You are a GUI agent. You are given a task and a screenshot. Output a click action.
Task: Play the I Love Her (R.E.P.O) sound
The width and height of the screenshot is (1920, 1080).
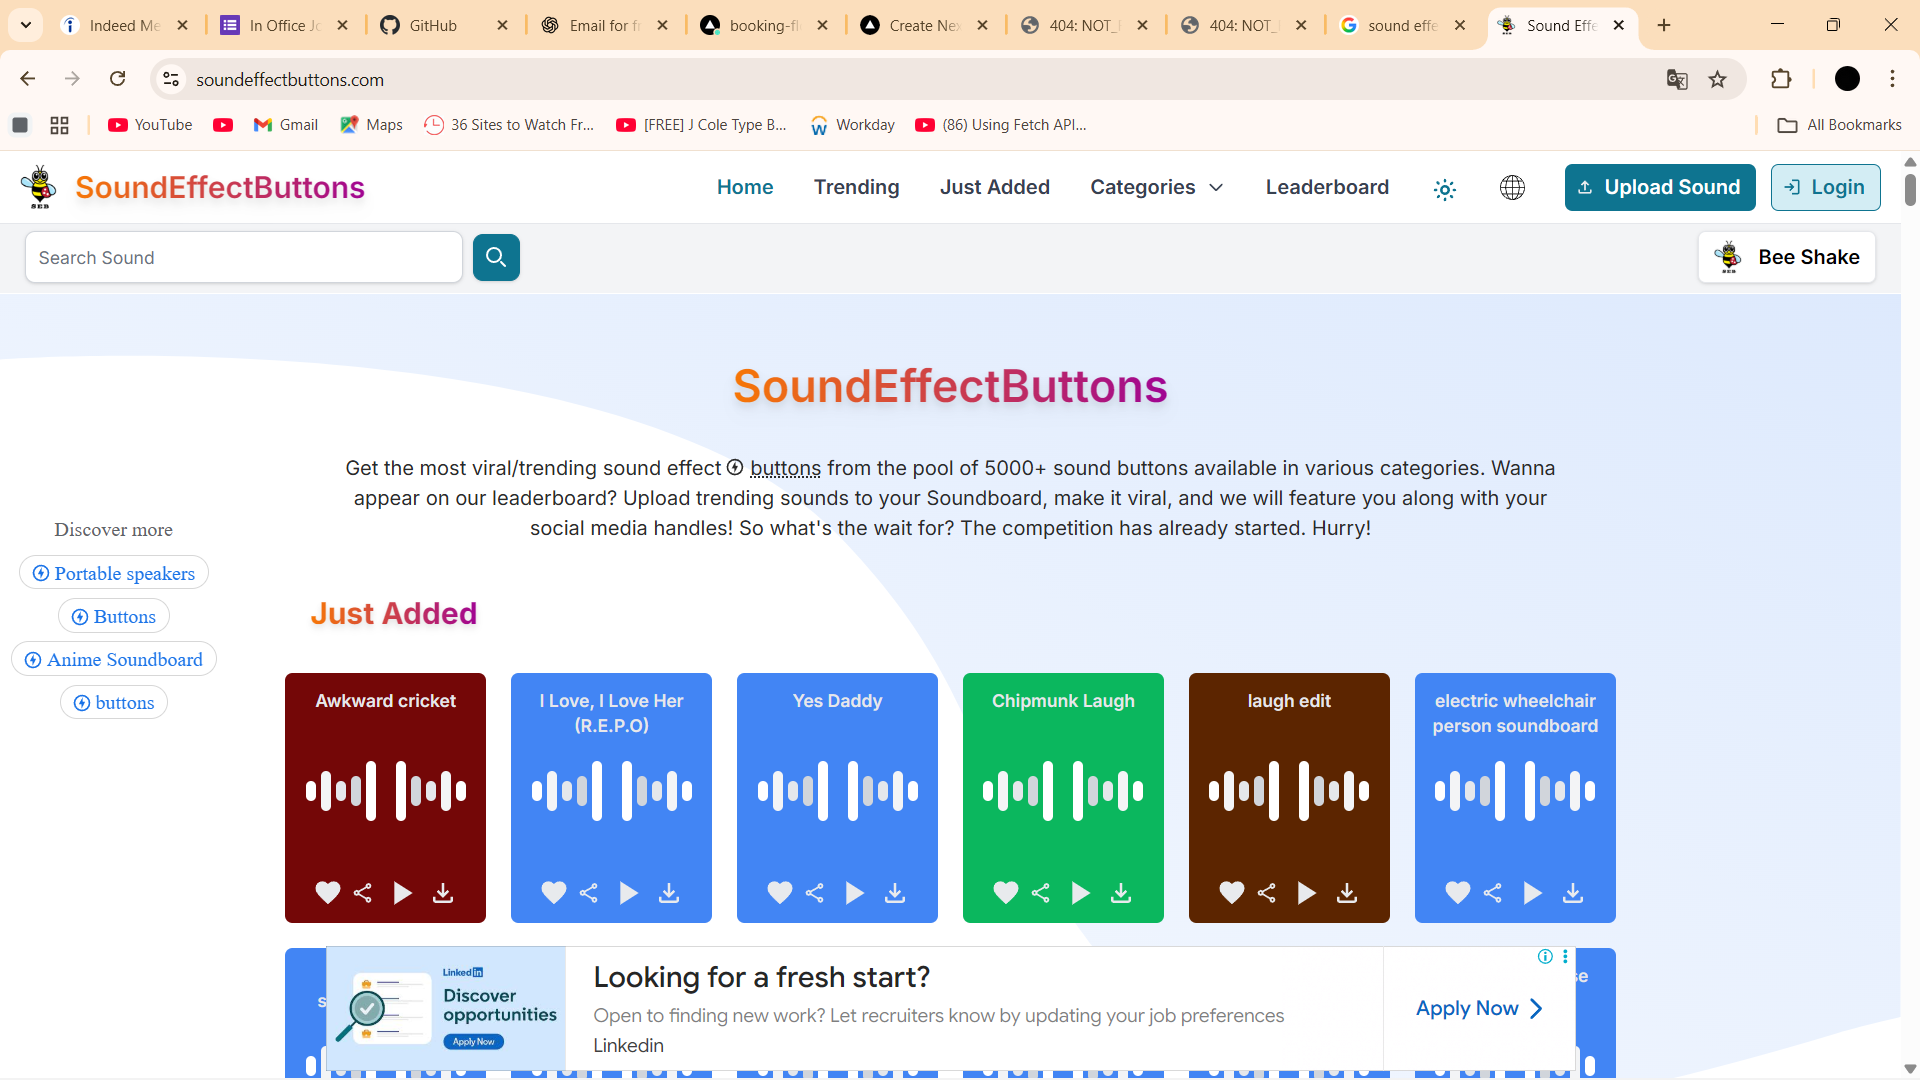pos(629,892)
